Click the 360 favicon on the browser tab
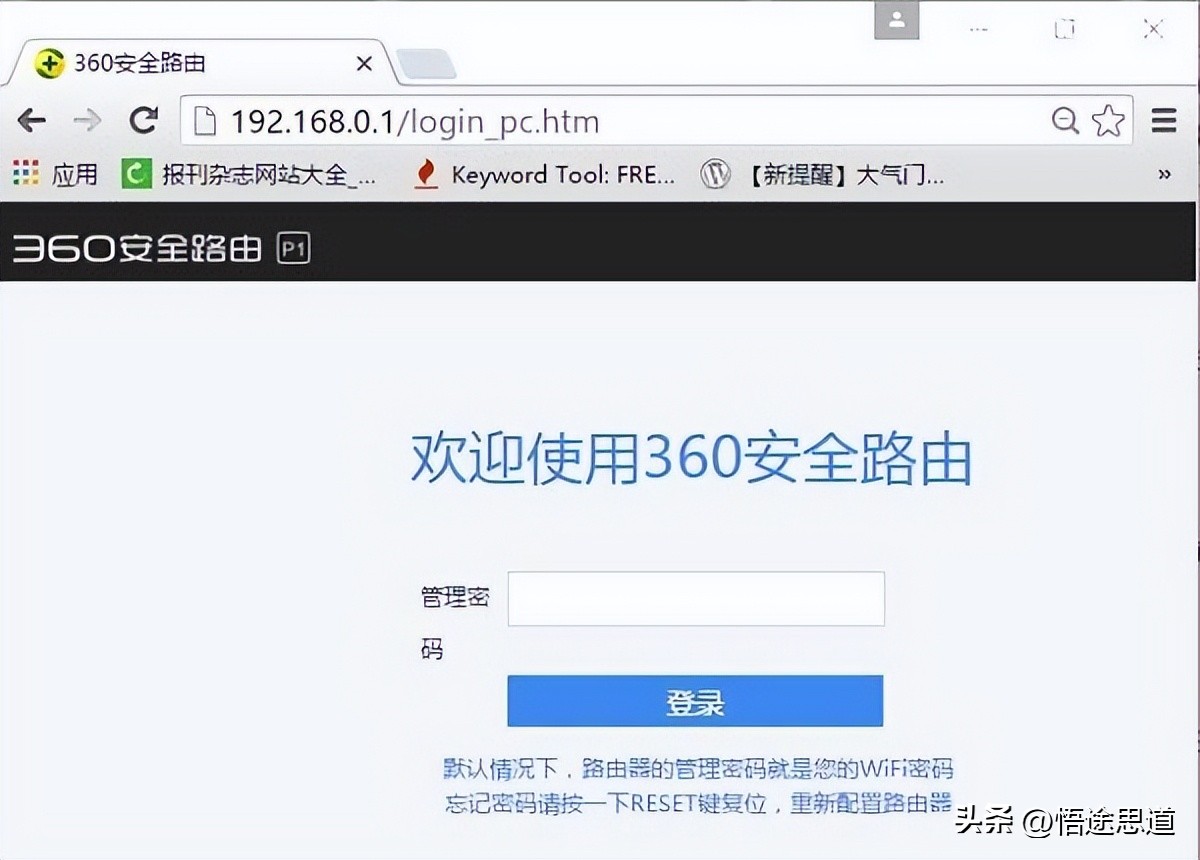1200x860 pixels. 48,62
